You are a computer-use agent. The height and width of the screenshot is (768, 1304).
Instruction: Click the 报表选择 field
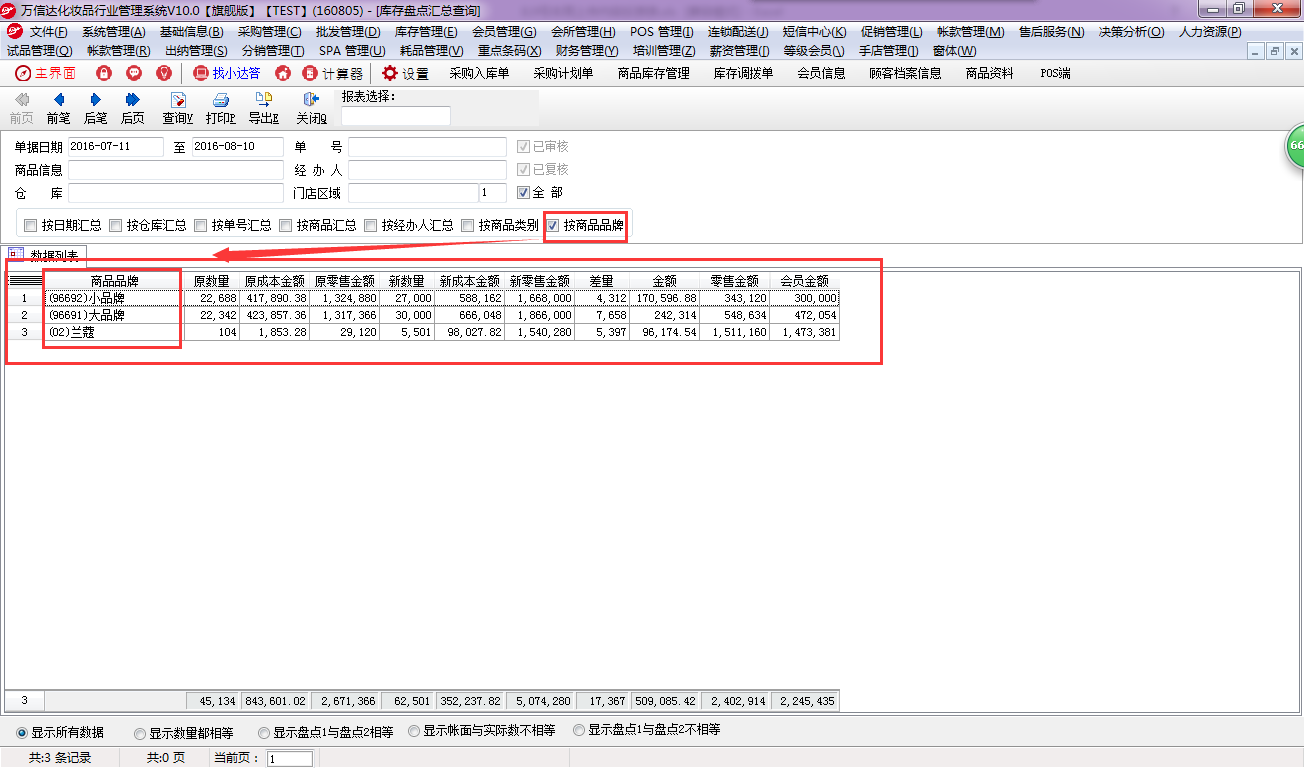395,116
